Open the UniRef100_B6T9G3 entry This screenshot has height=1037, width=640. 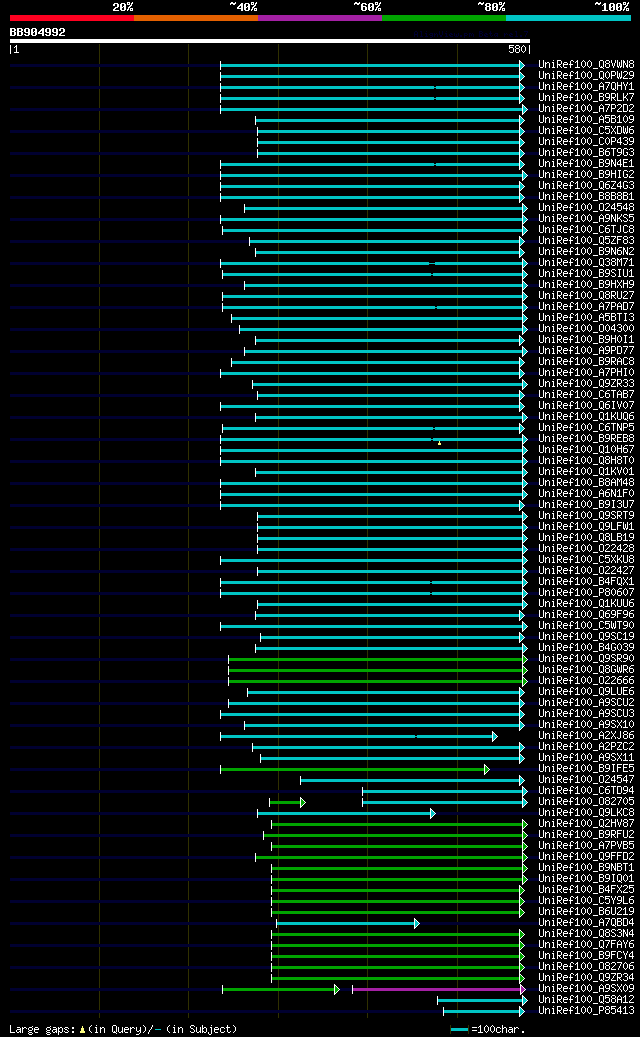pyautogui.click(x=586, y=153)
